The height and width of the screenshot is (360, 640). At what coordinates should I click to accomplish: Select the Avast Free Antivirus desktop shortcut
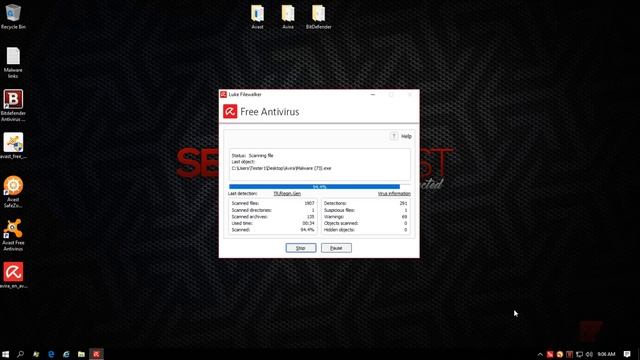13,235
